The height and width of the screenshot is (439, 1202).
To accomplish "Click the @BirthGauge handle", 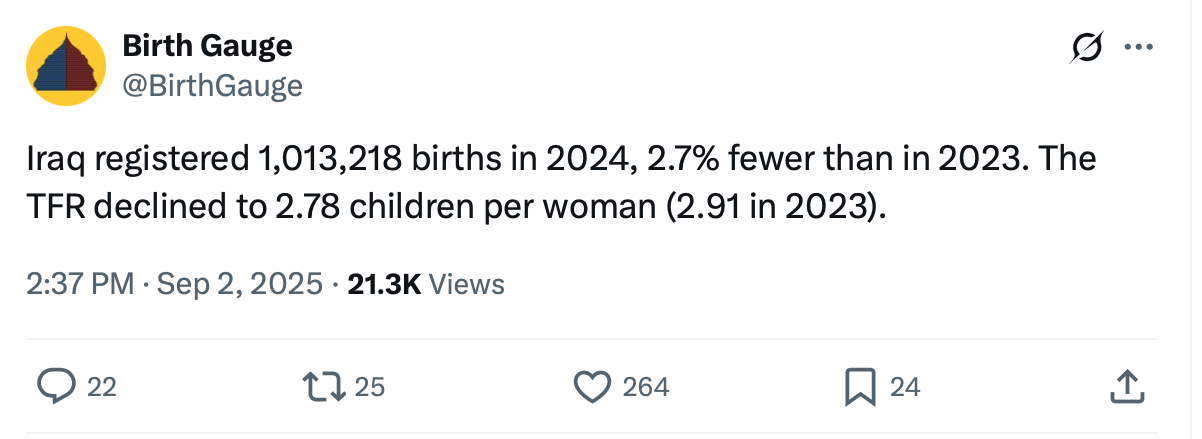I will pyautogui.click(x=212, y=86).
